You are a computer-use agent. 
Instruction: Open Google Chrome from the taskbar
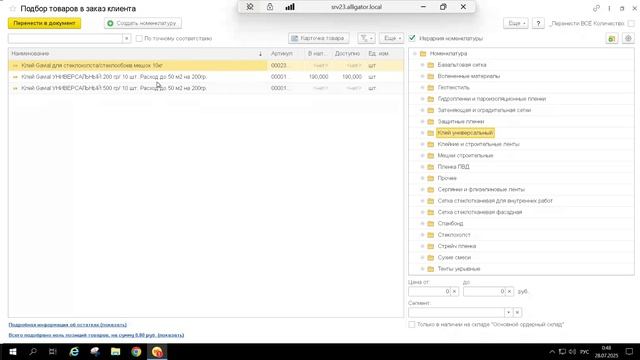pos(136,351)
